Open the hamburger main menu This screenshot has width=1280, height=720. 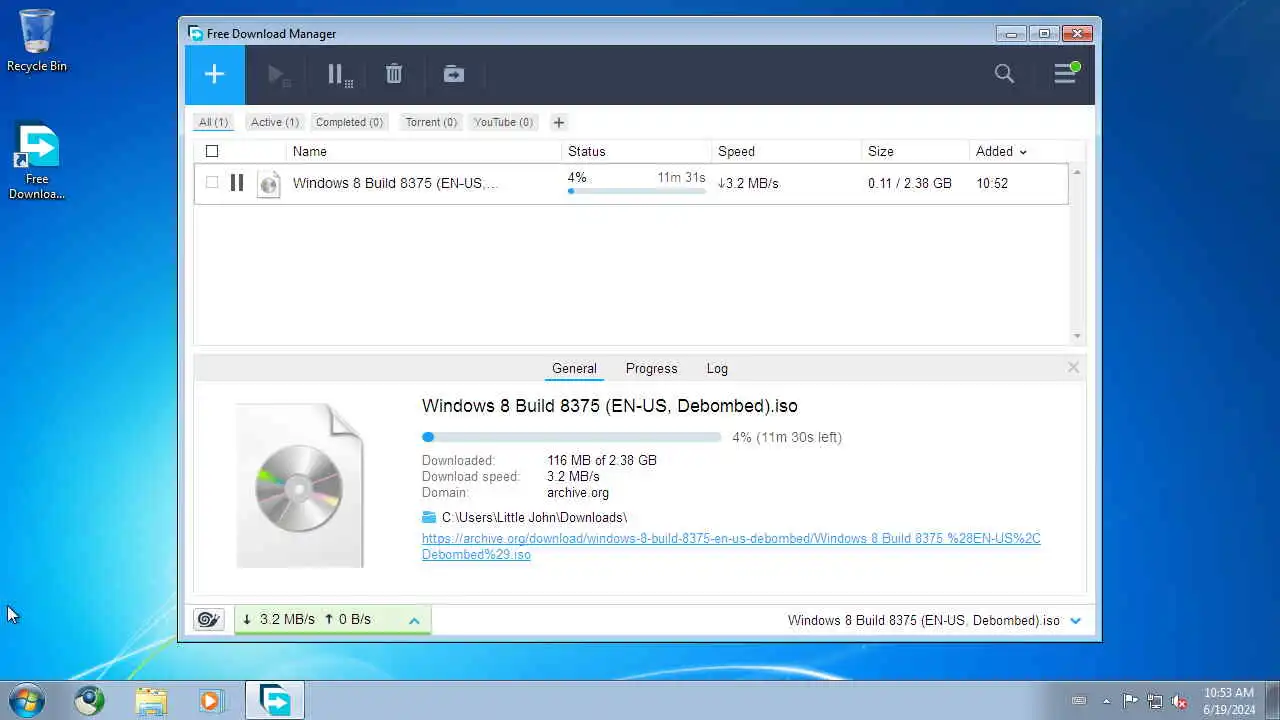pos(1066,74)
